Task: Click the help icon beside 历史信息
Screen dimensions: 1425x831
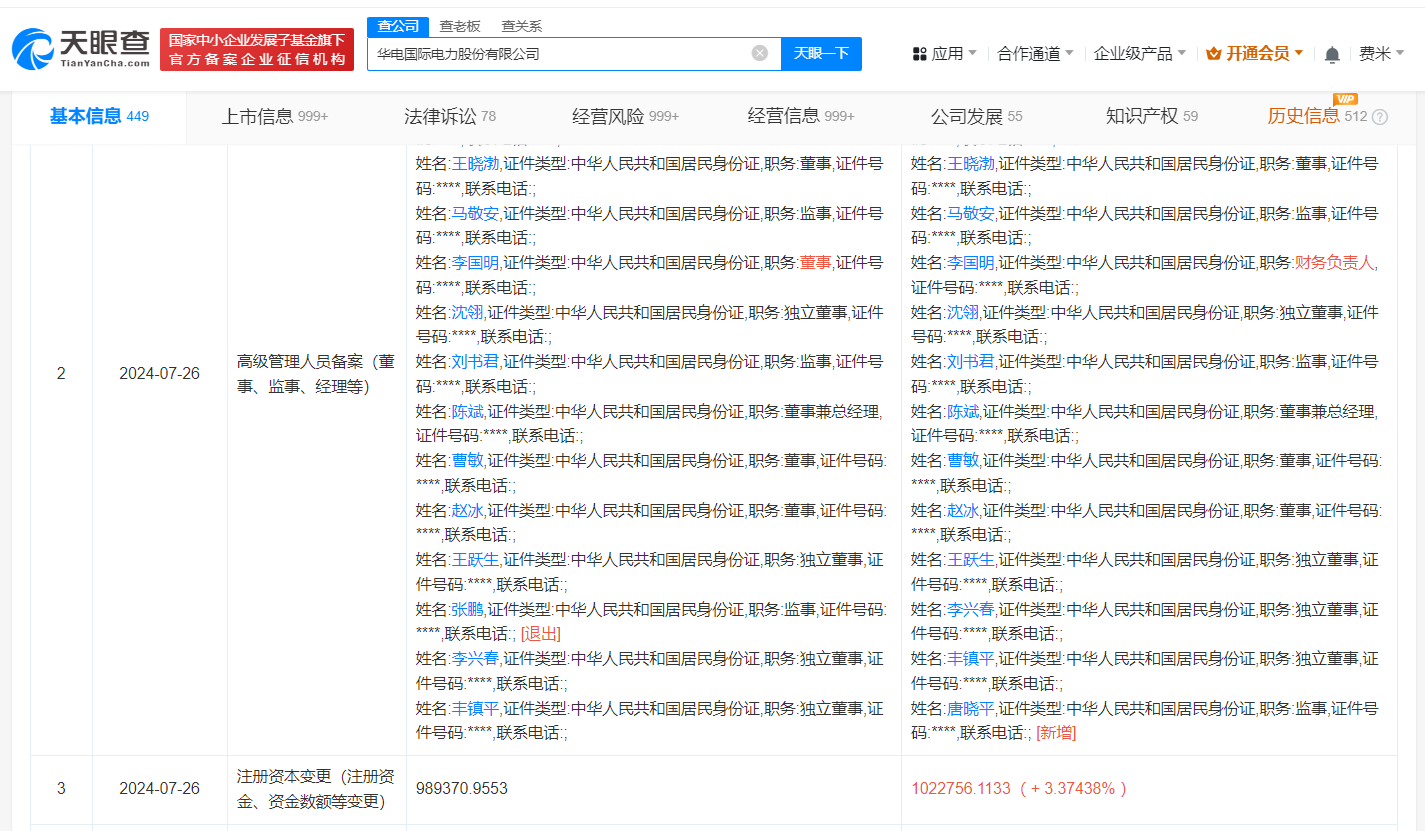Action: coord(1380,117)
